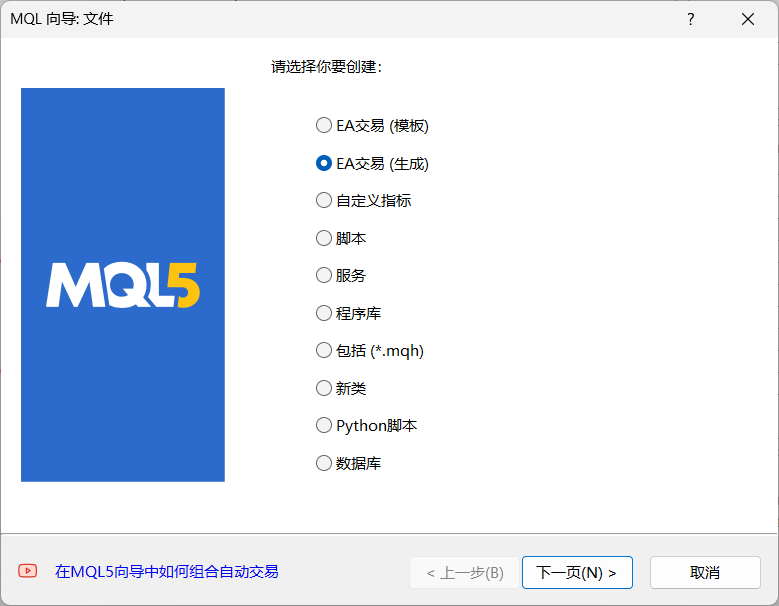Click the 下一页(N) > button
Image resolution: width=779 pixels, height=606 pixels.
pyautogui.click(x=577, y=573)
